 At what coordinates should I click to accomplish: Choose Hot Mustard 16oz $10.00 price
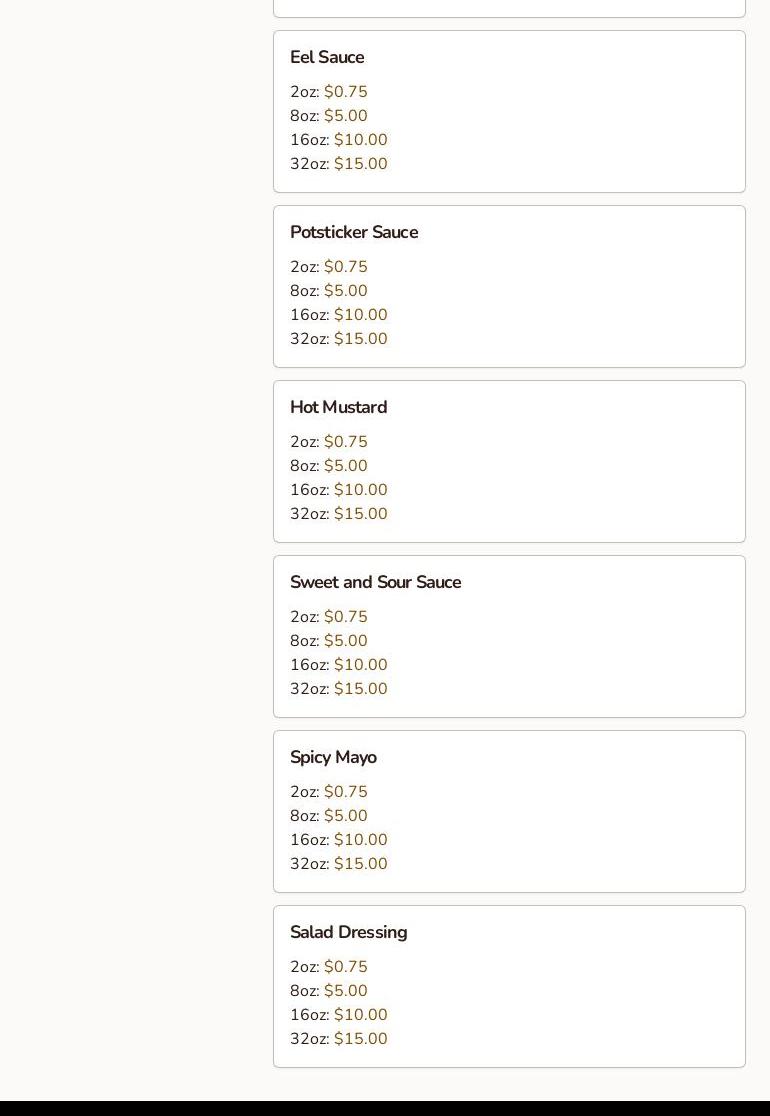click(360, 490)
